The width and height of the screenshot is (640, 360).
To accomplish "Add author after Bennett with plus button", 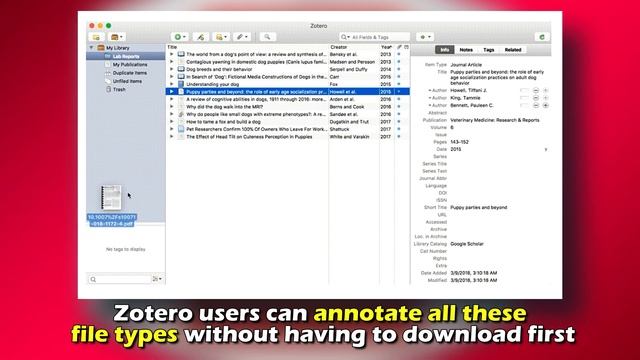I will (545, 105).
